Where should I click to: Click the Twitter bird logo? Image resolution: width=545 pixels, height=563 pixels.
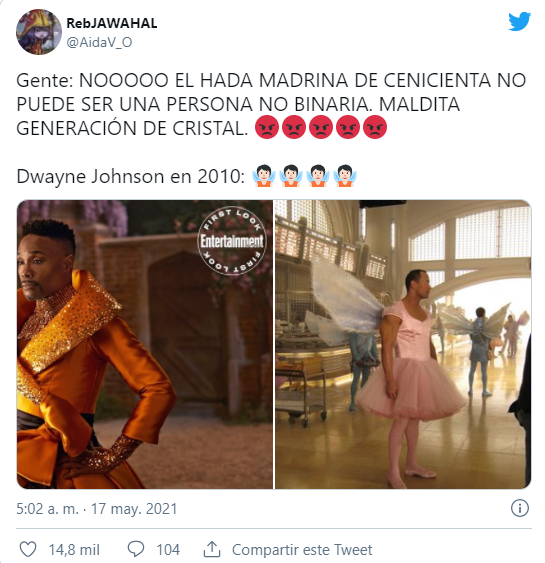pos(519,22)
